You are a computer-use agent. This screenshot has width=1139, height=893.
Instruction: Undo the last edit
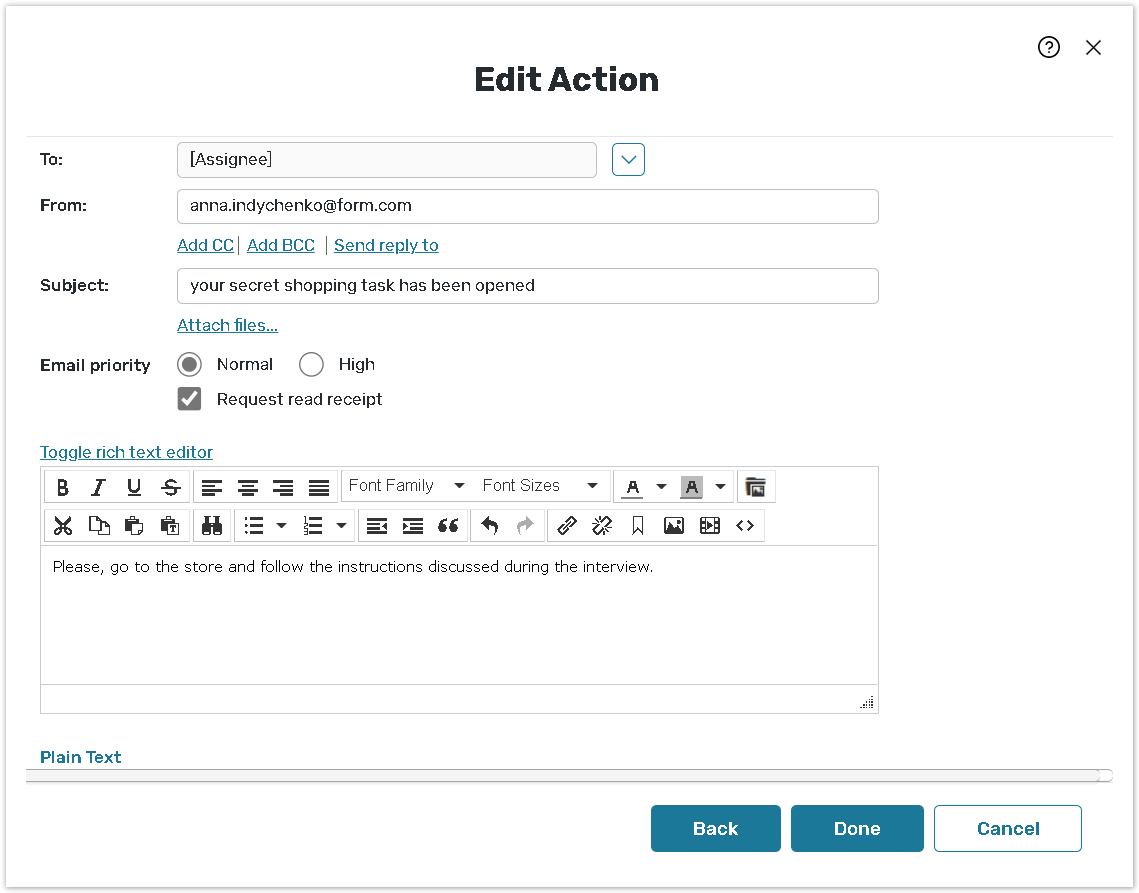[489, 525]
